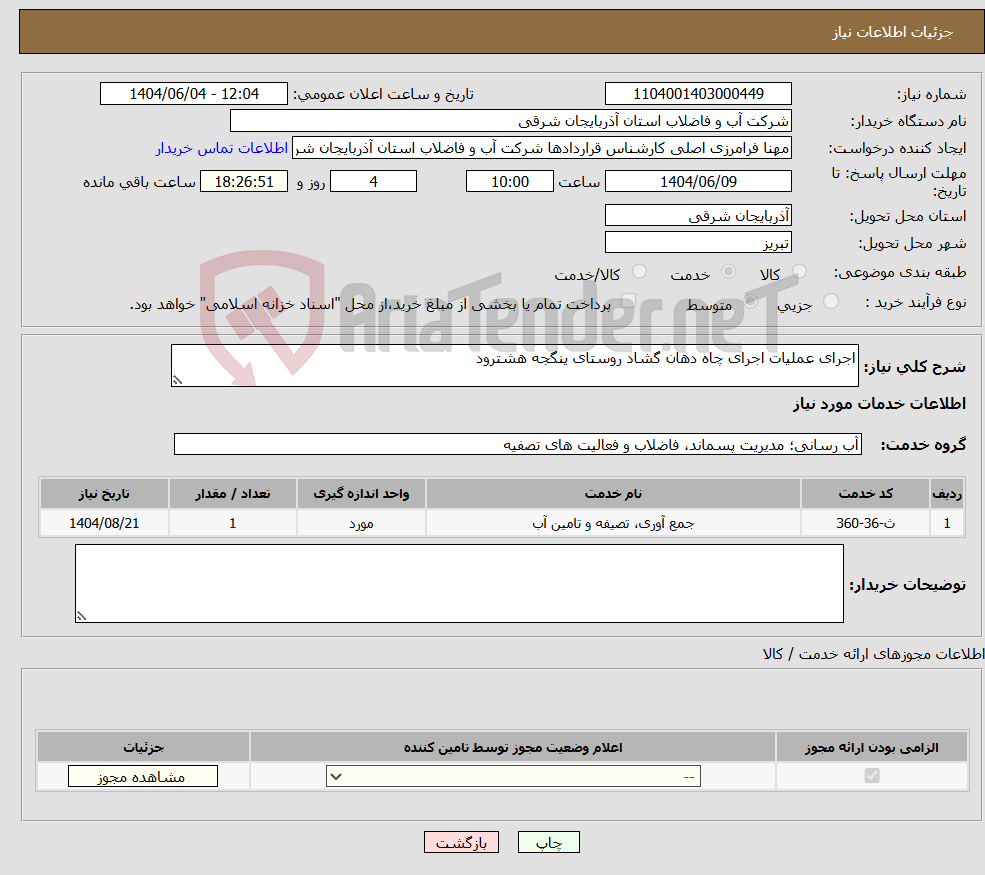985x875 pixels.
Task: Click the شماره نیاز number field
Action: (697, 93)
